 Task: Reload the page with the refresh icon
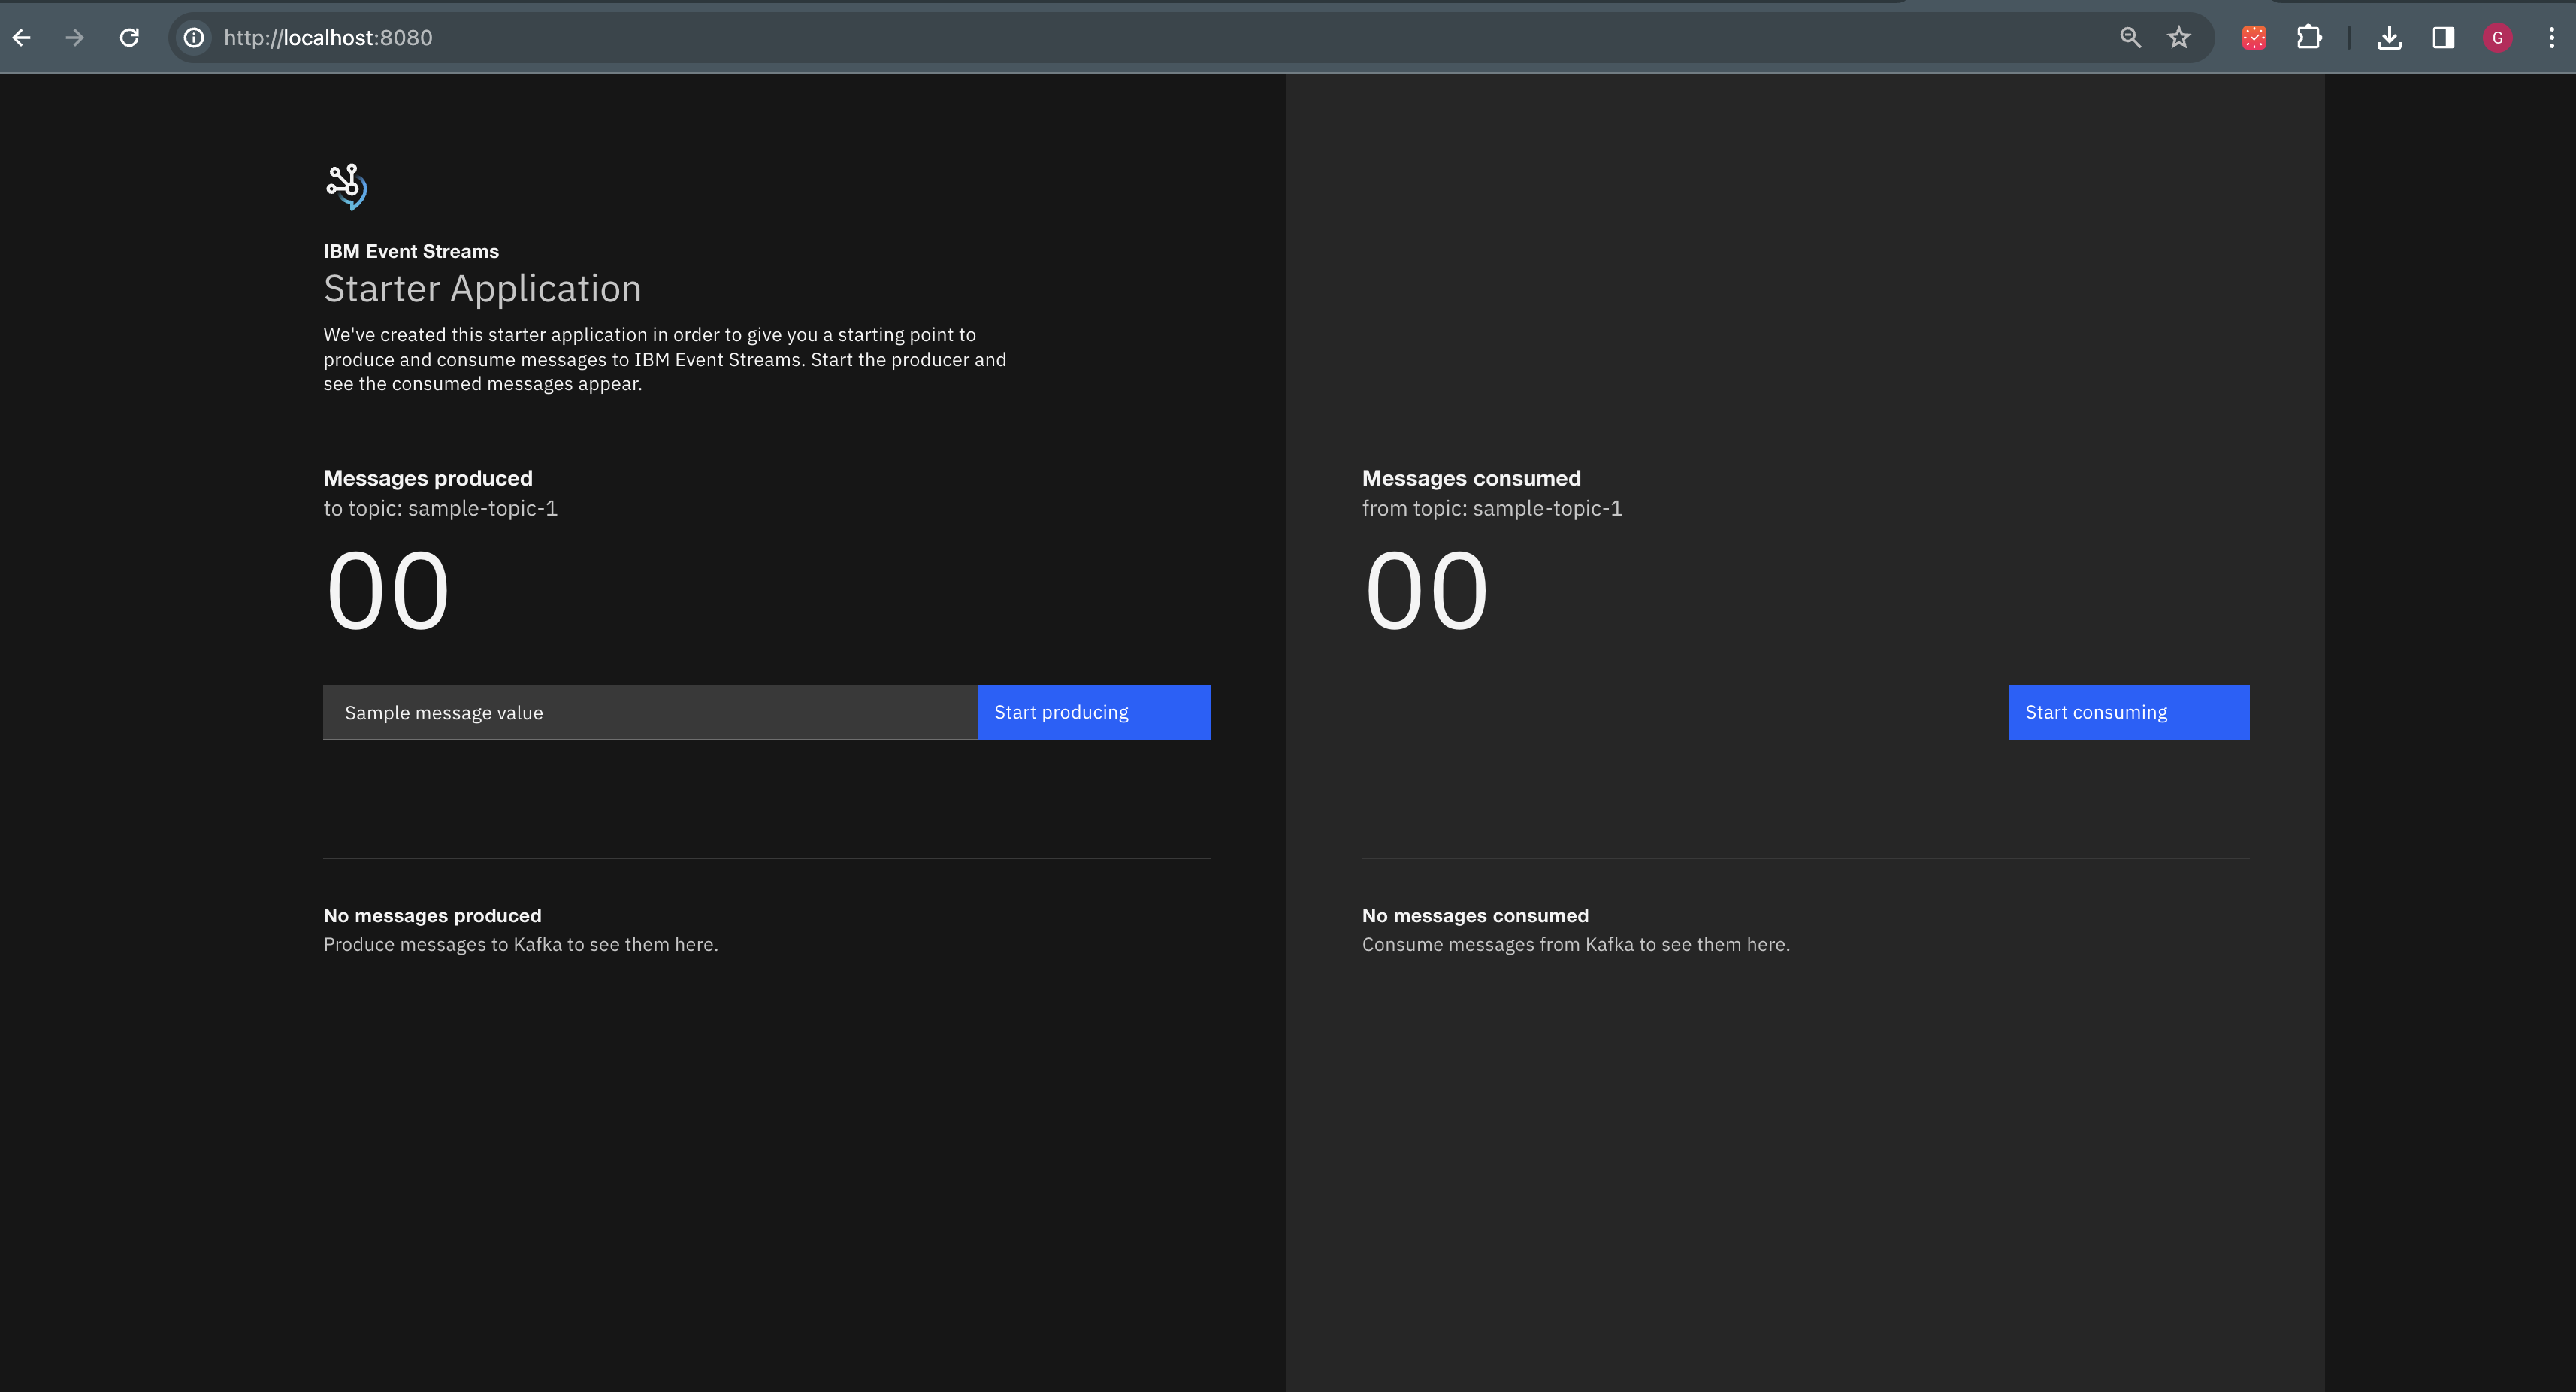129,38
